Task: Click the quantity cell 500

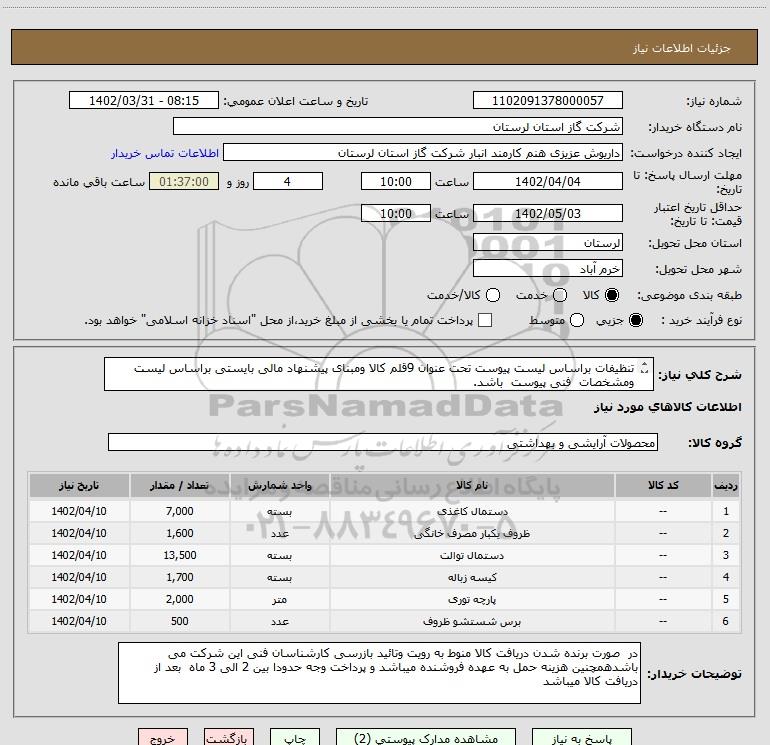Action: click(180, 622)
